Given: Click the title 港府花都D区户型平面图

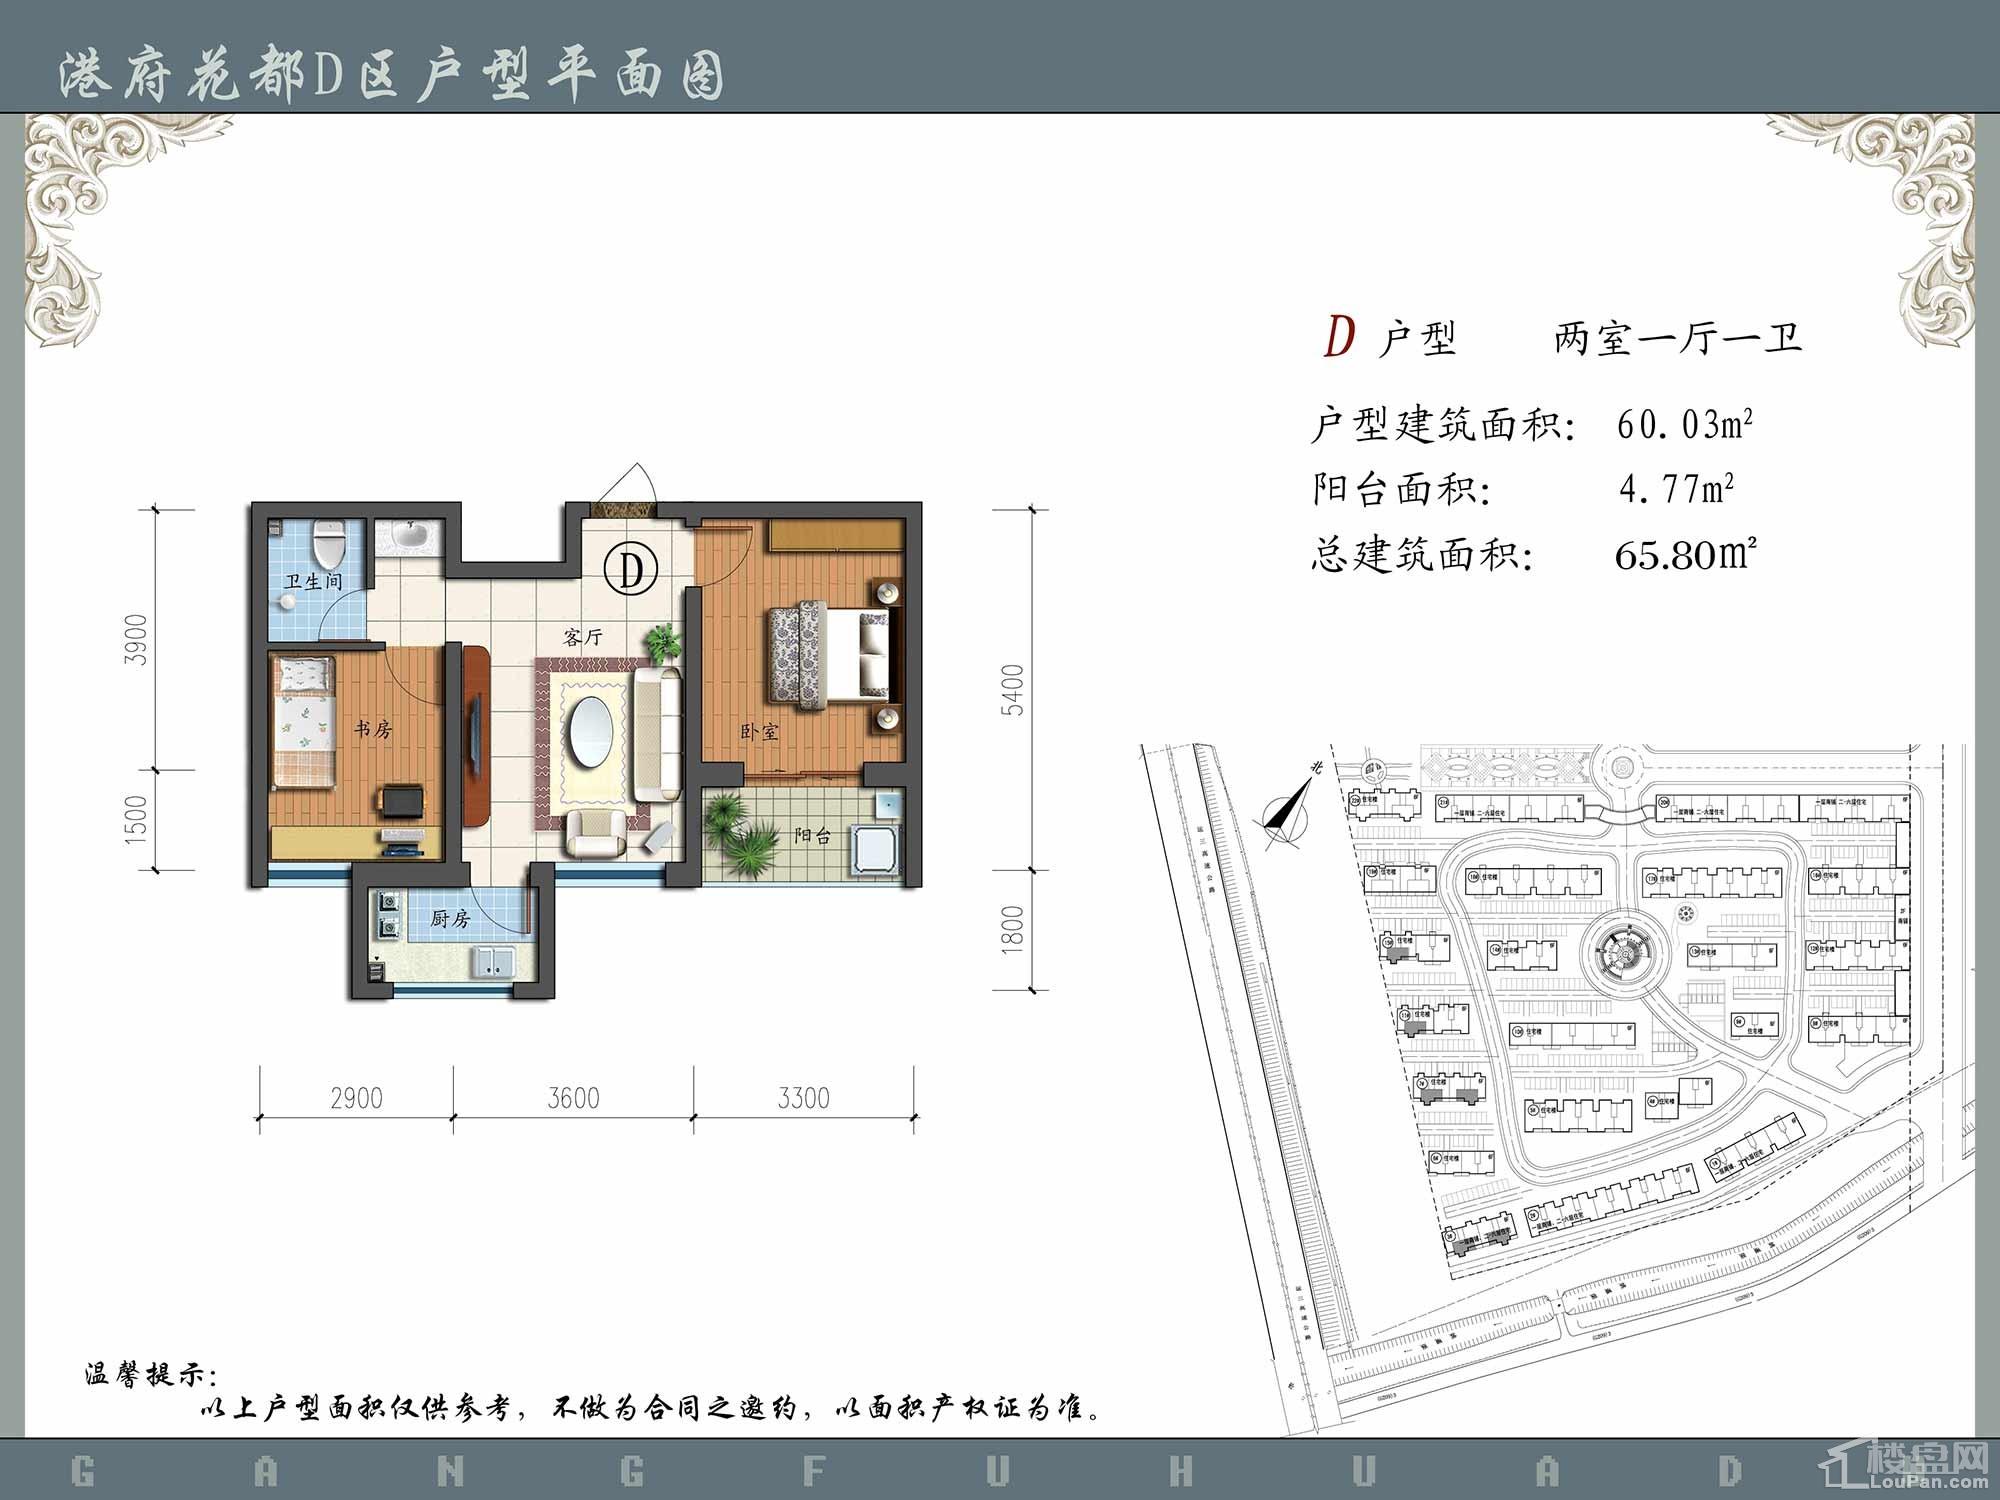Looking at the screenshot, I should 391,76.
